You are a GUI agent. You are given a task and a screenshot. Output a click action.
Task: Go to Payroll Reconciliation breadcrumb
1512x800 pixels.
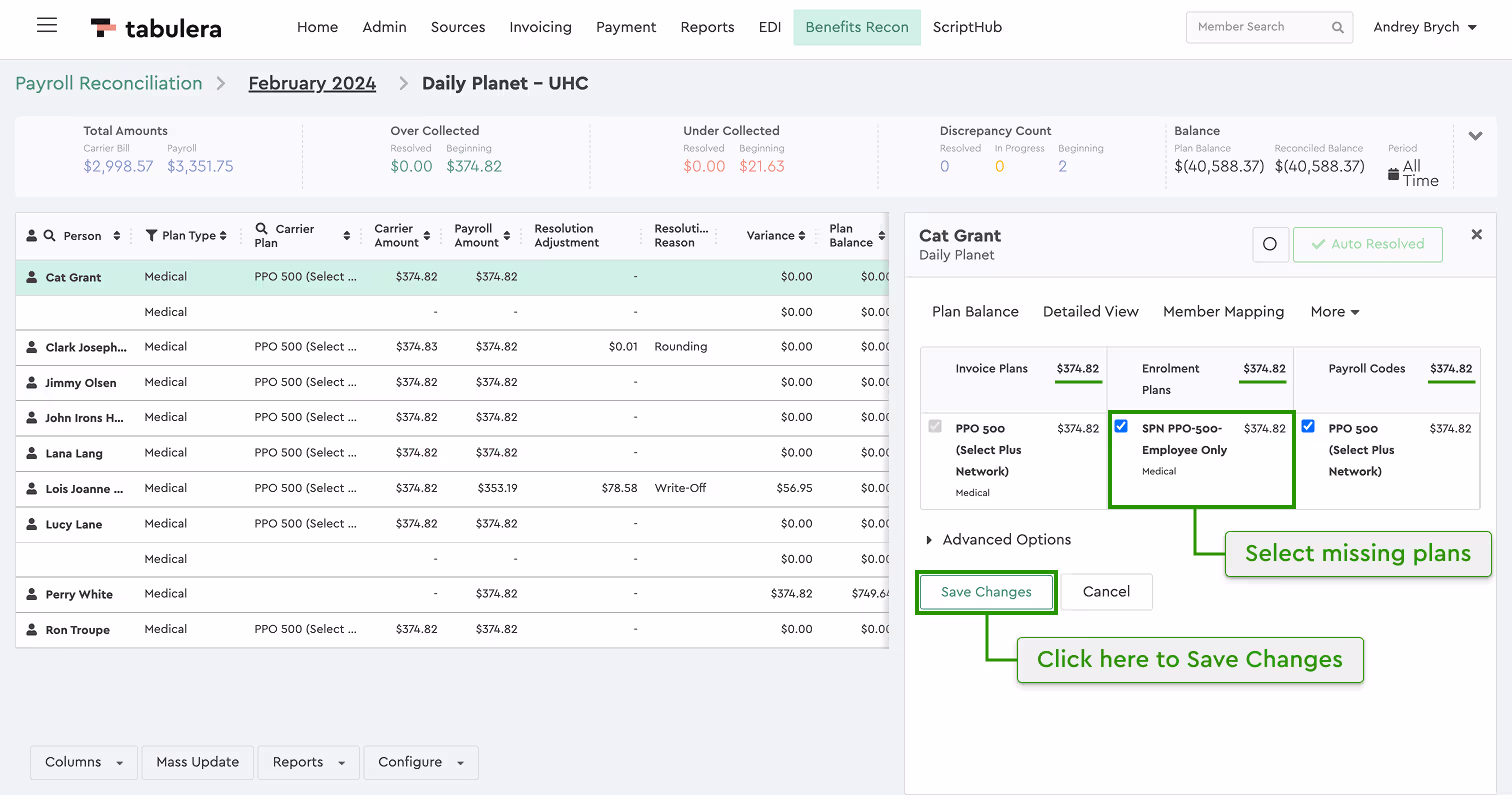pos(109,83)
